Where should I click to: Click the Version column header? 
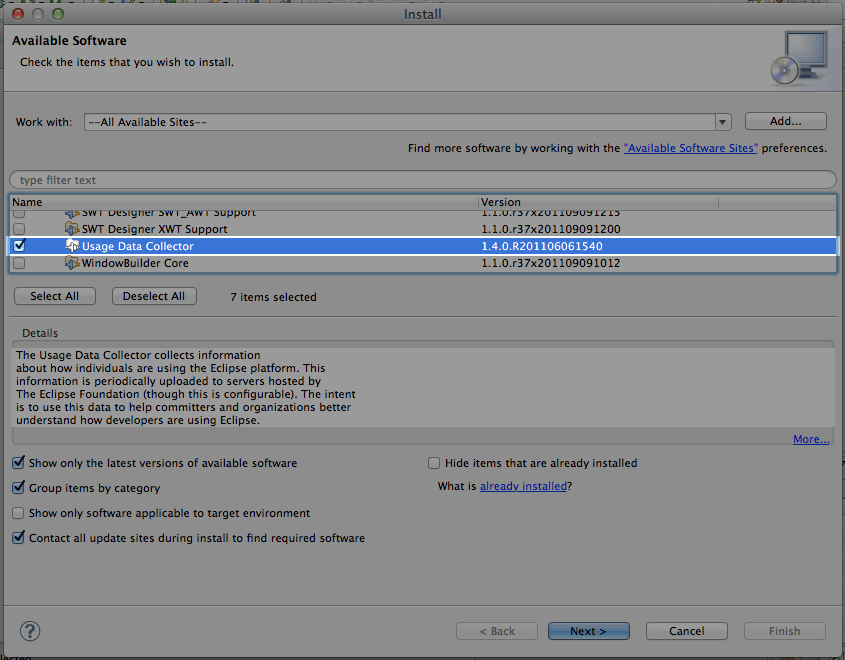click(598, 202)
